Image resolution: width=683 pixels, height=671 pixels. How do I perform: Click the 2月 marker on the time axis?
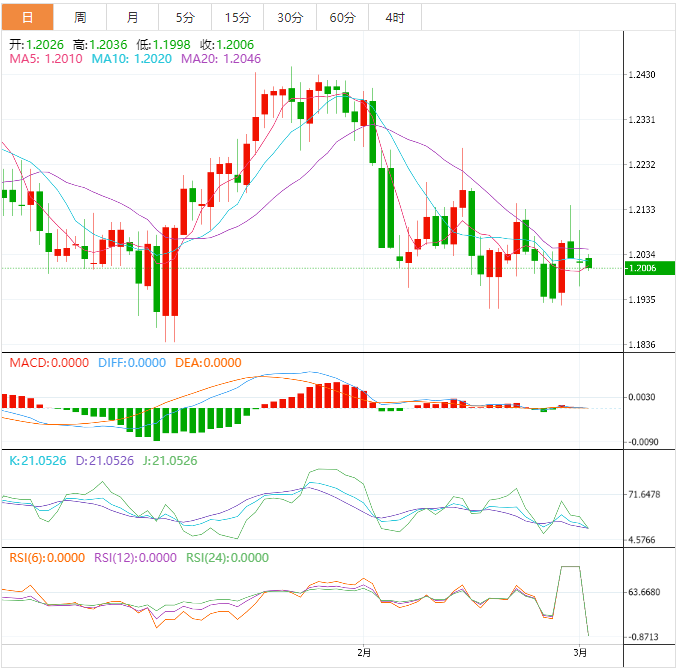(364, 654)
